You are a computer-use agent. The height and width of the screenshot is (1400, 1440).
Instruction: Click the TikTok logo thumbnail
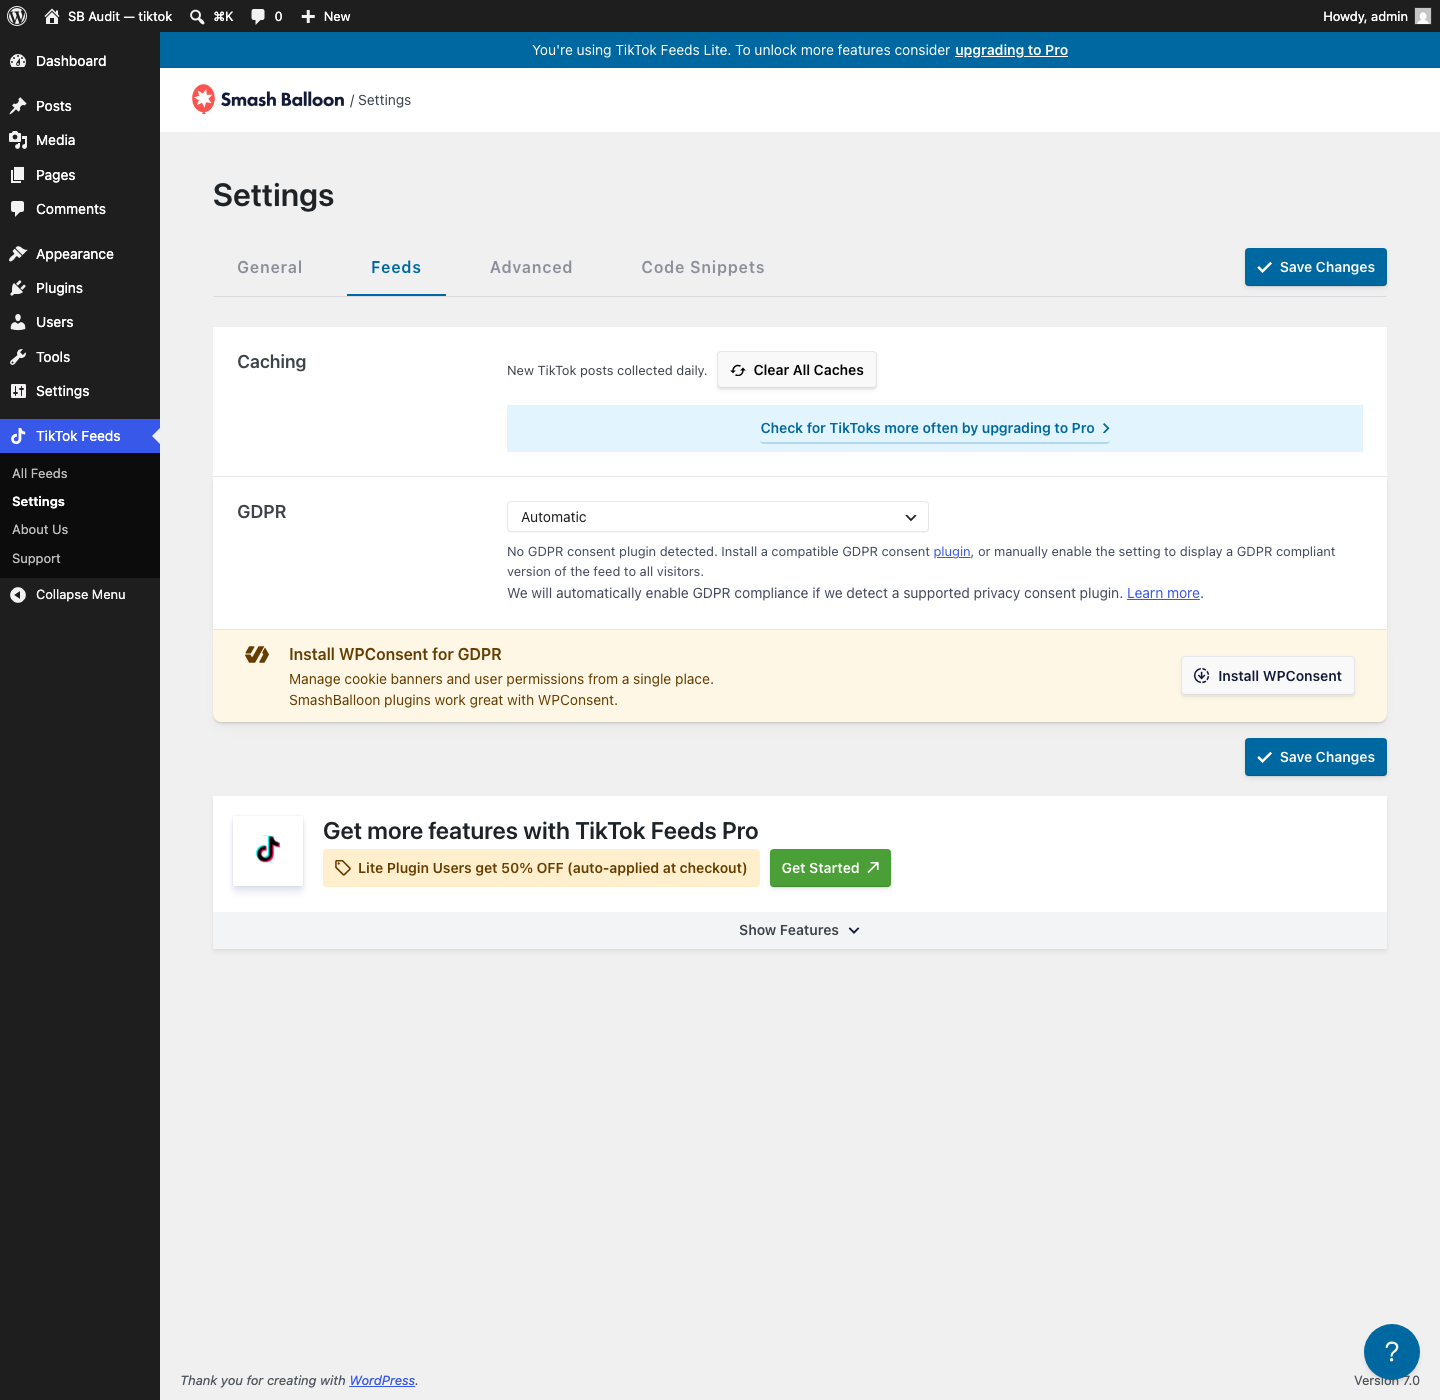[x=268, y=851]
